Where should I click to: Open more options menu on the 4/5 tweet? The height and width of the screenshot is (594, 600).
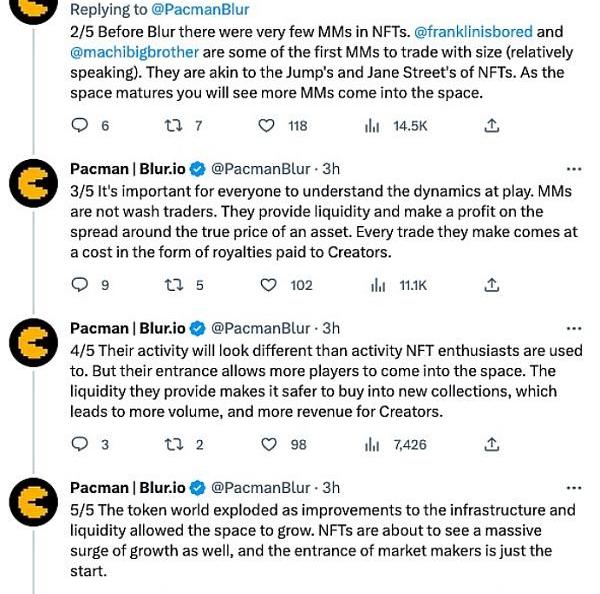click(x=573, y=328)
